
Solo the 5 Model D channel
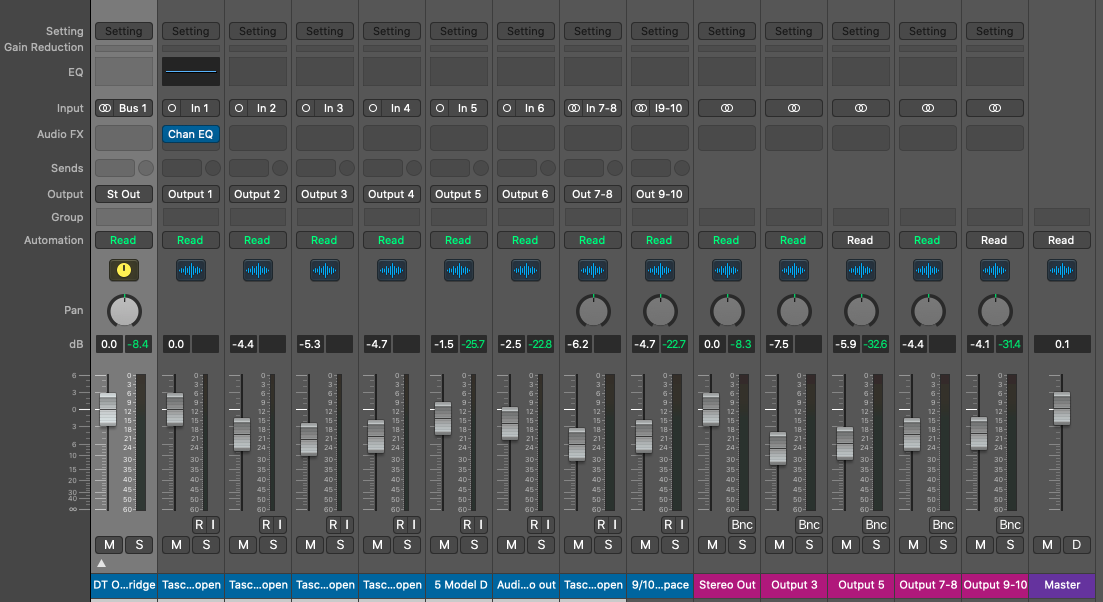[x=473, y=545]
